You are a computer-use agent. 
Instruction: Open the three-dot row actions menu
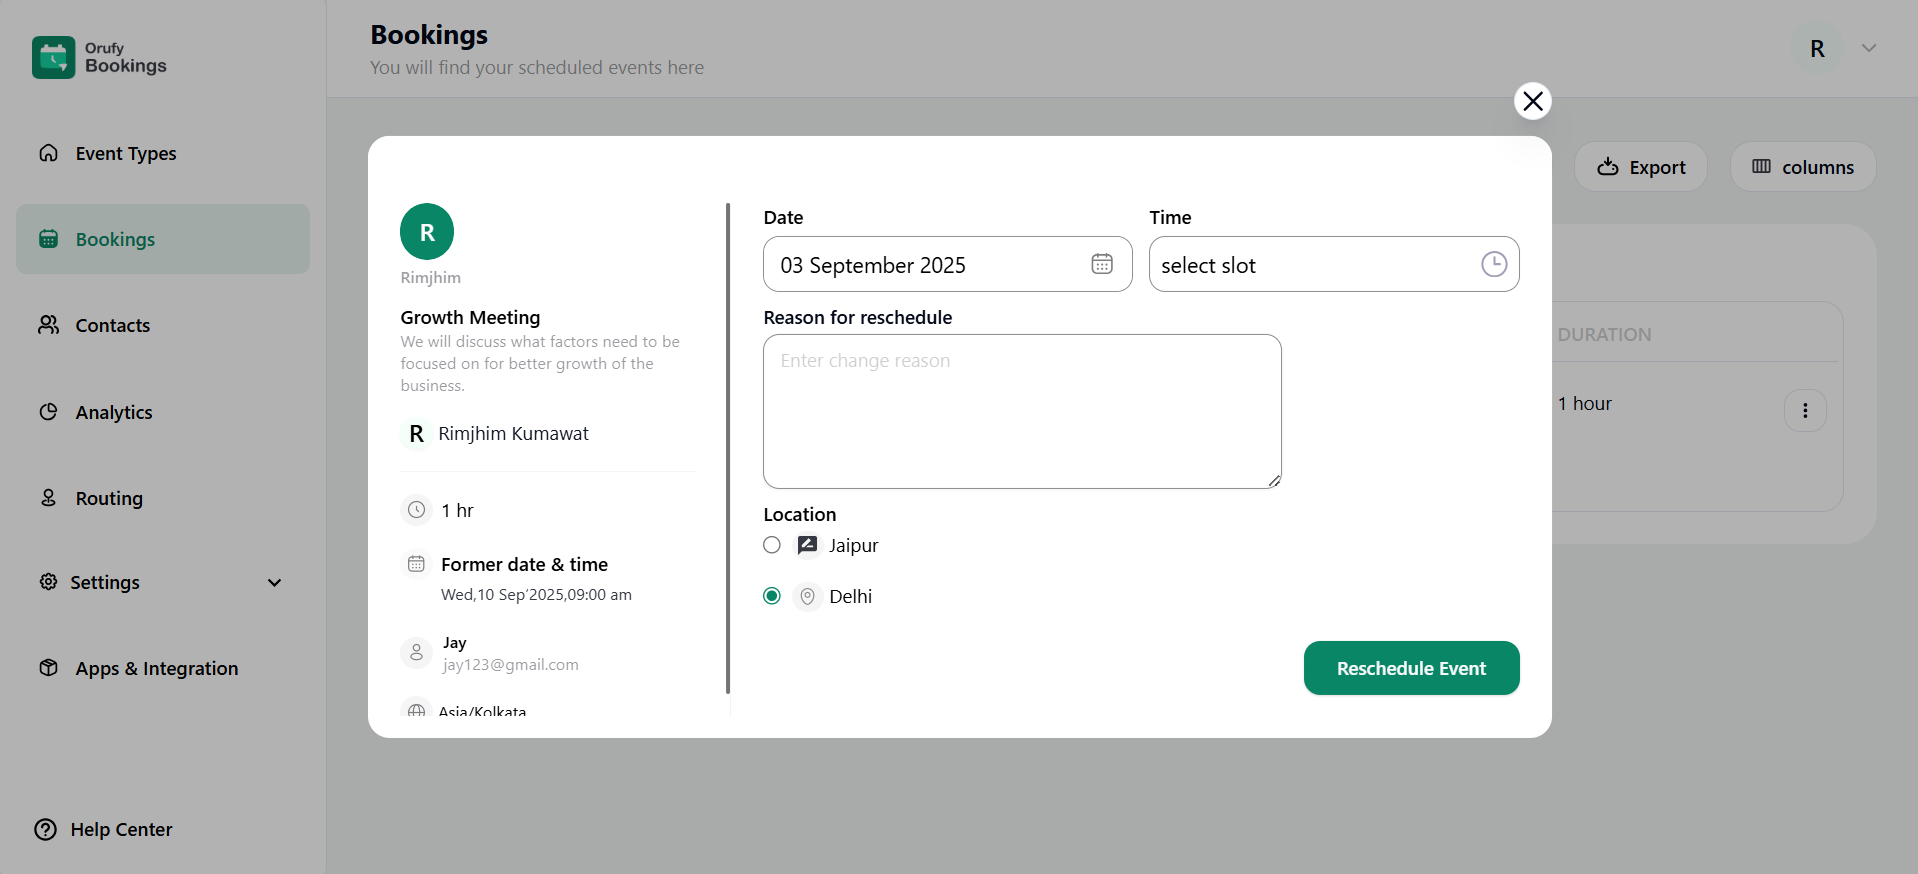tap(1804, 410)
